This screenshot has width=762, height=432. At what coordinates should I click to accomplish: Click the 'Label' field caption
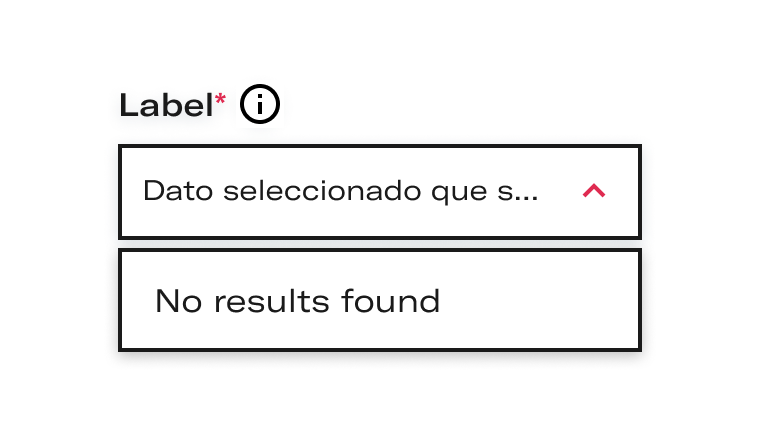[166, 105]
